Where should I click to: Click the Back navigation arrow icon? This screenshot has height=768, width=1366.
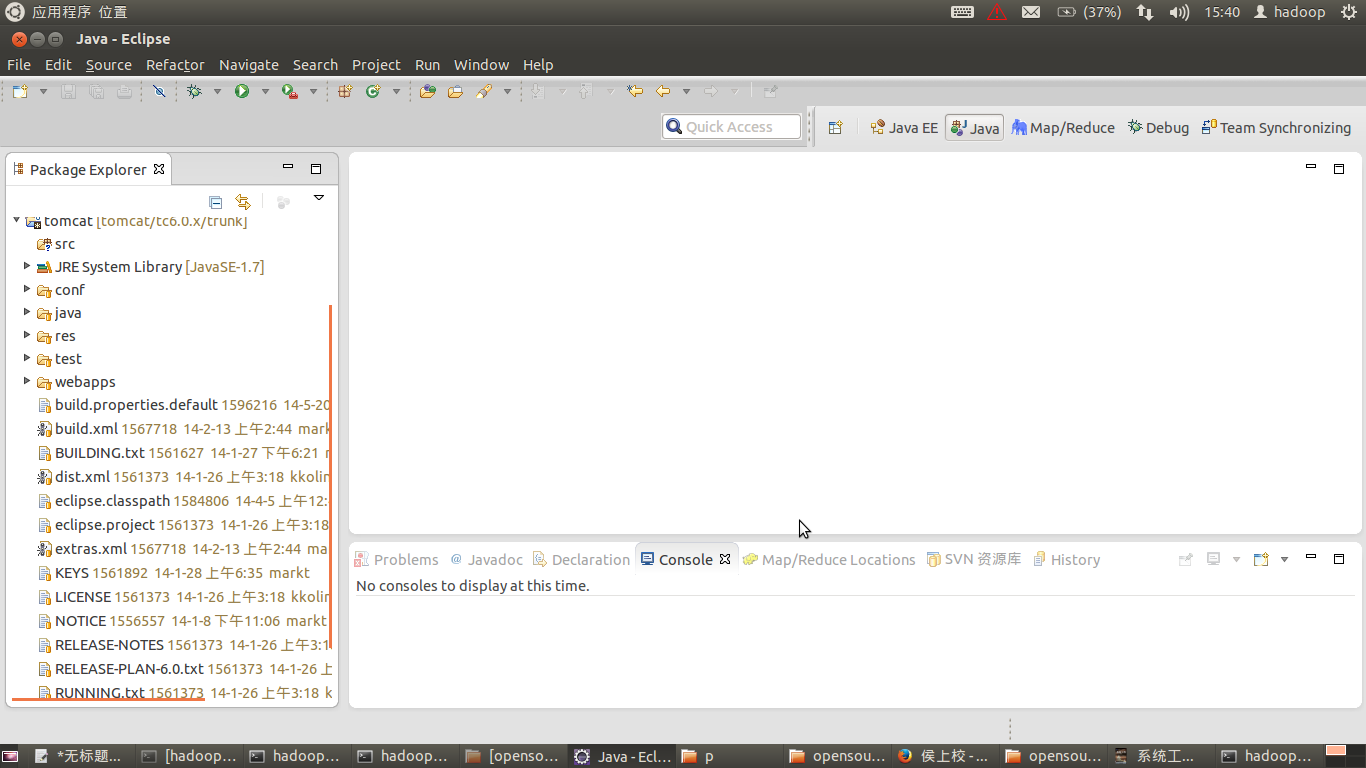pyautogui.click(x=663, y=91)
